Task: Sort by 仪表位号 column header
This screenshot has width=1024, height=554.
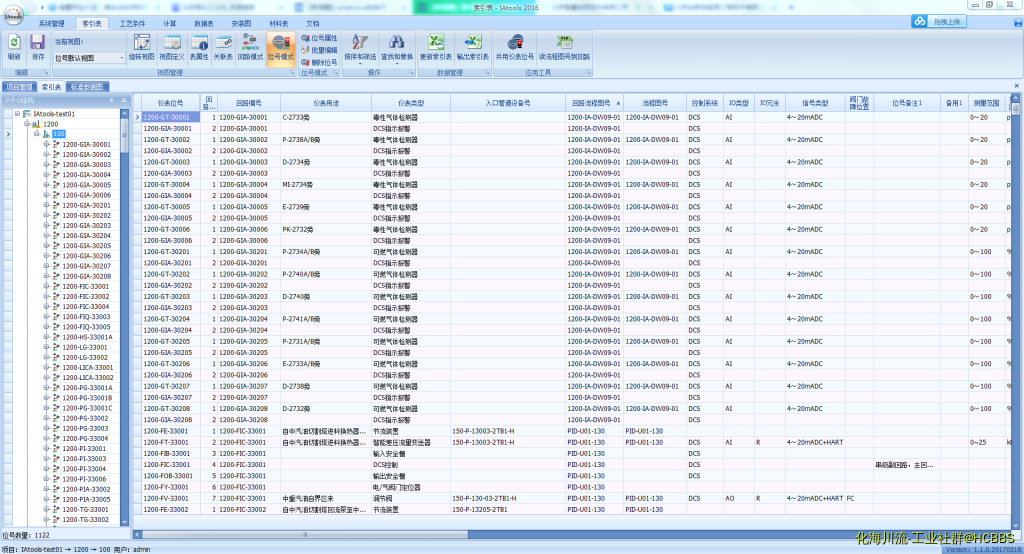Action: [170, 103]
